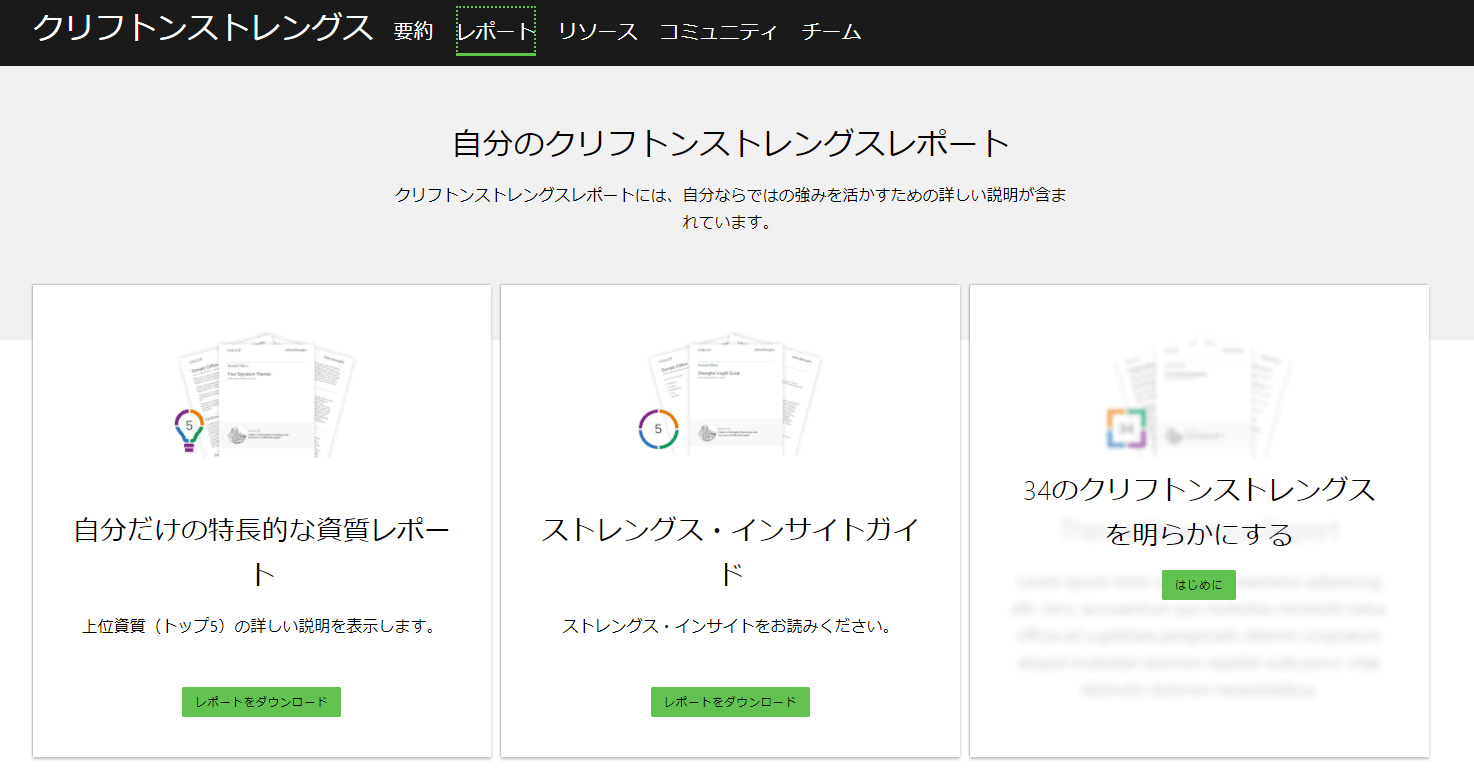Screen dimensions: 1474x781
Task: Open the コミュニティ tab
Action: [x=718, y=31]
